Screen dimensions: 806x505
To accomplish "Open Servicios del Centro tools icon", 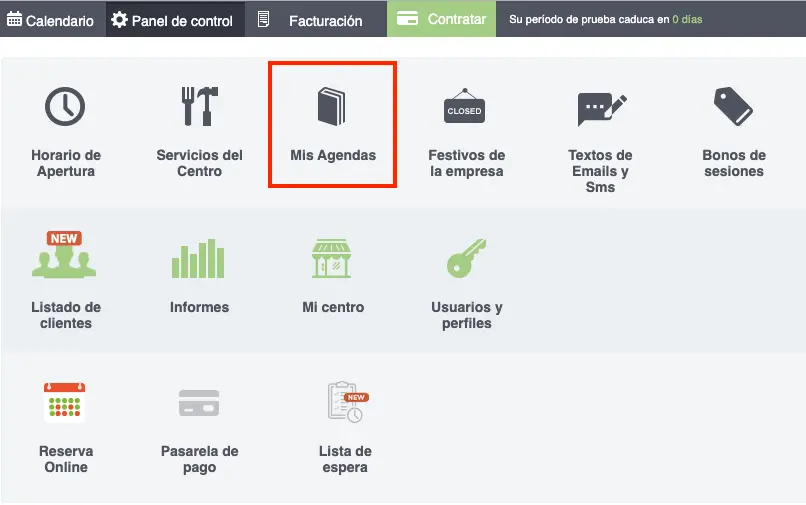I will point(199,106).
